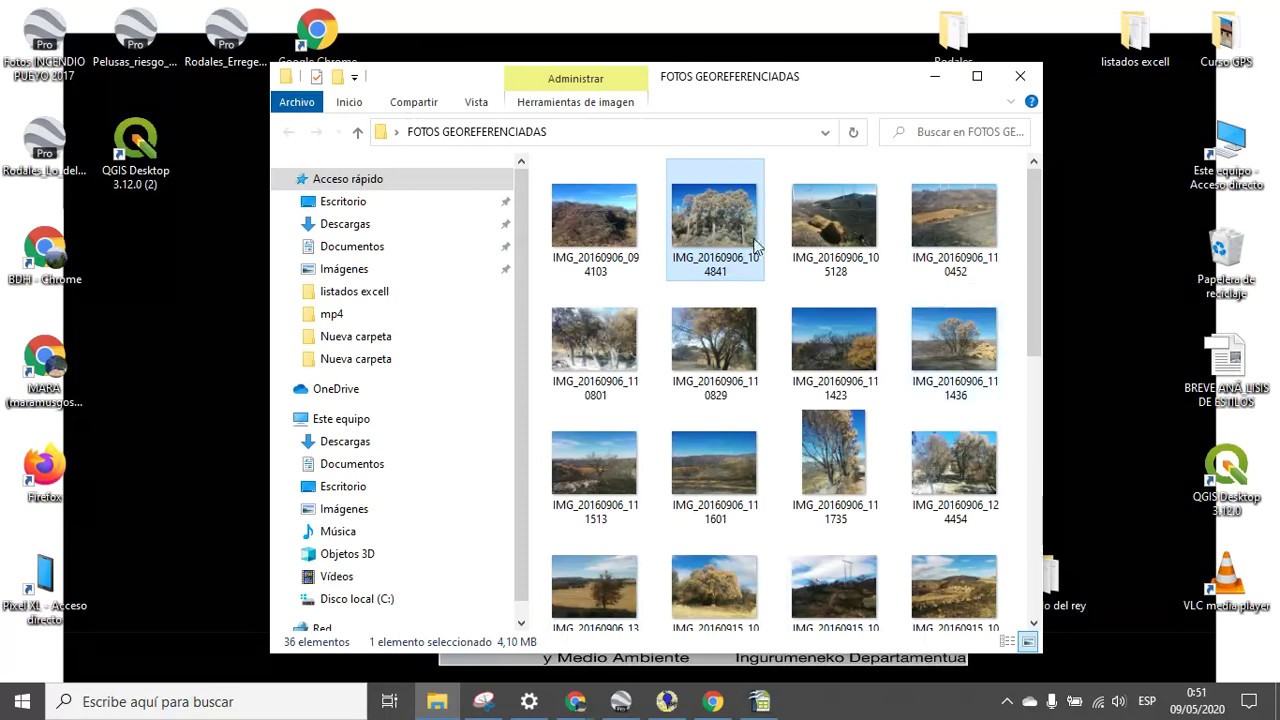Open Pixel XL Acceso directo shortcut

(44, 589)
